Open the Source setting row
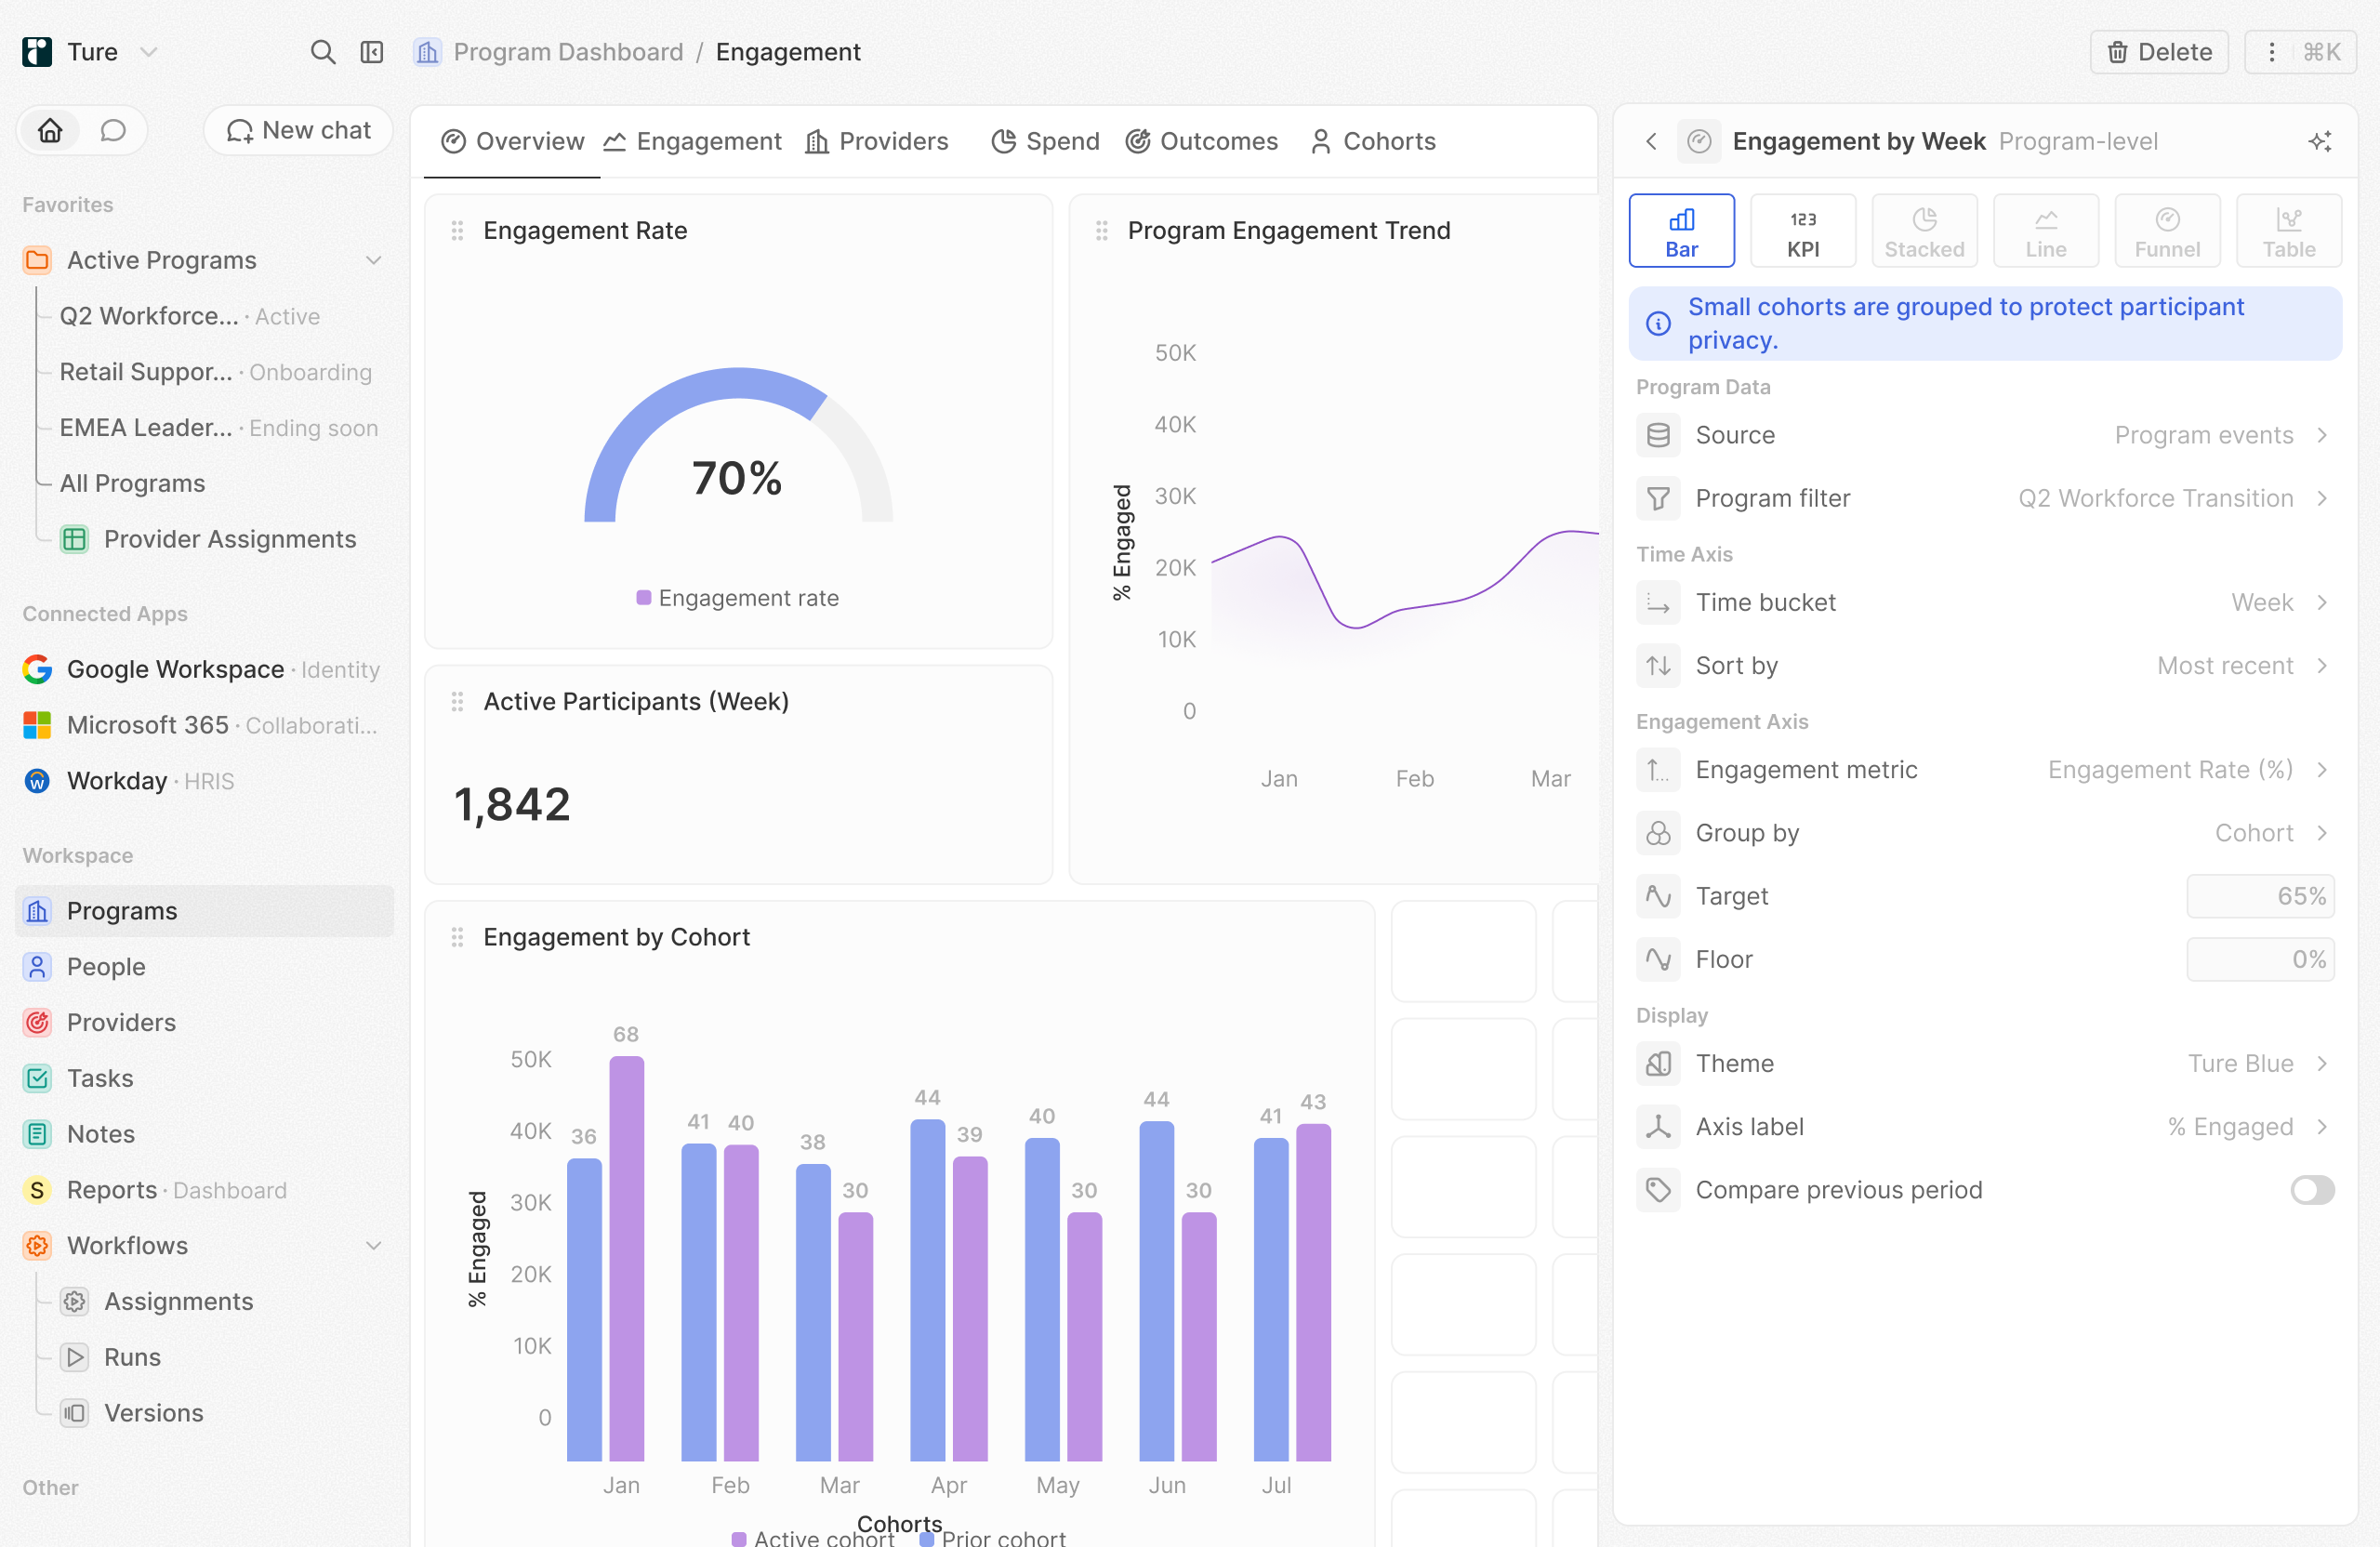The image size is (2380, 1547). pyautogui.click(x=1985, y=435)
